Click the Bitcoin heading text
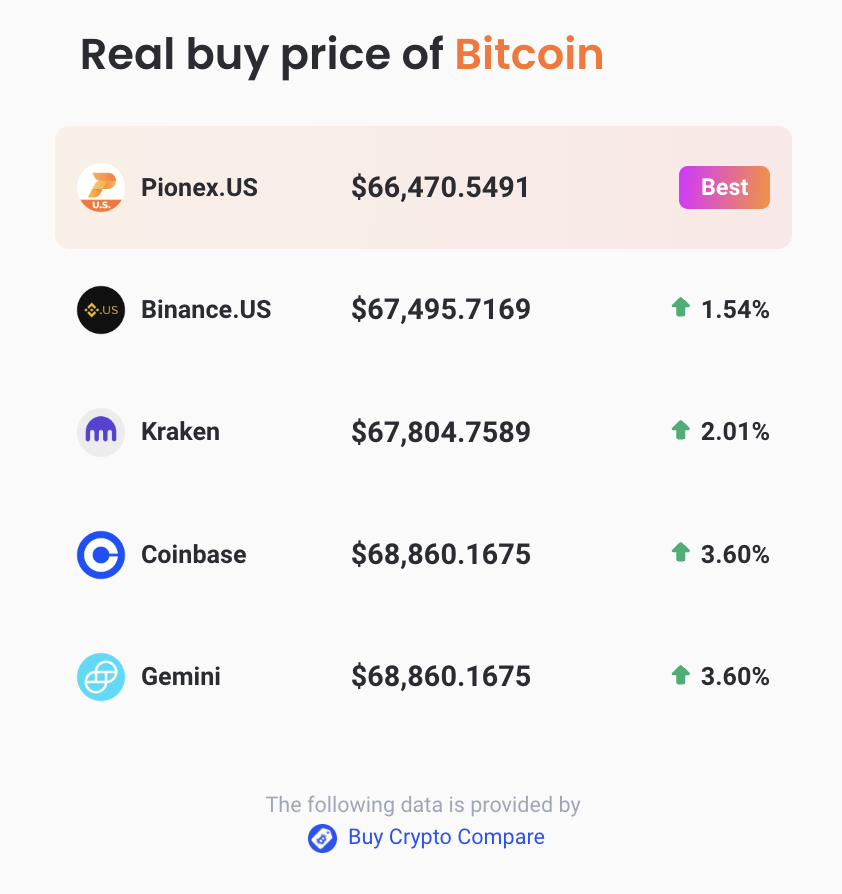Screen dimensions: 842x894 (x=529, y=55)
